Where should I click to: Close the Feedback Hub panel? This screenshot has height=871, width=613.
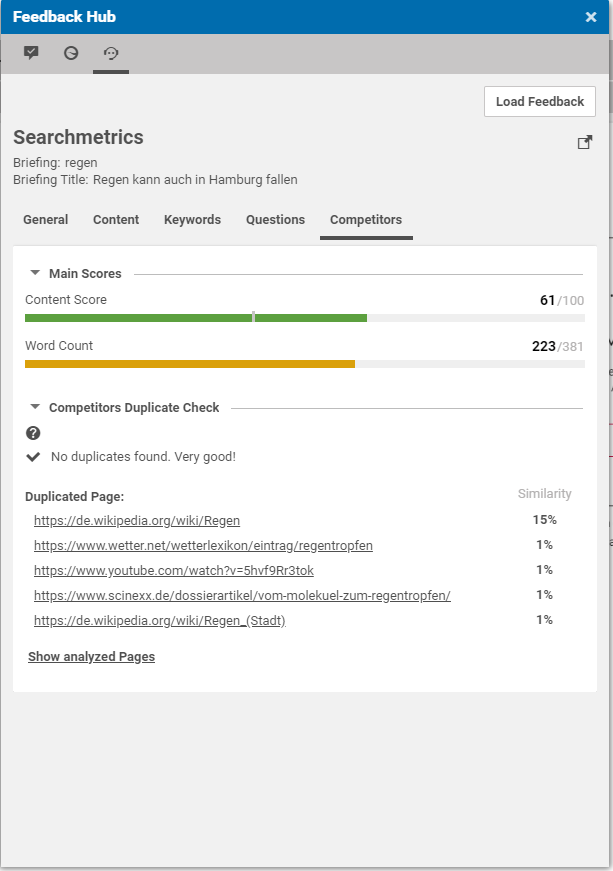coord(591,17)
